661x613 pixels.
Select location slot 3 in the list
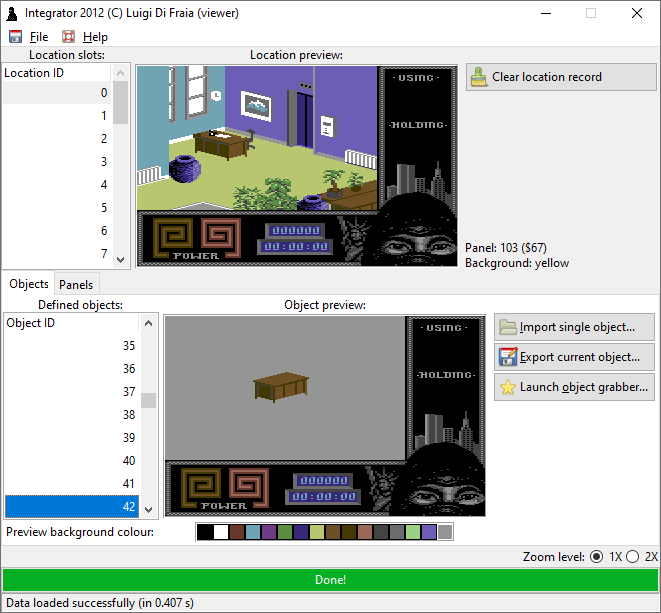click(x=58, y=162)
